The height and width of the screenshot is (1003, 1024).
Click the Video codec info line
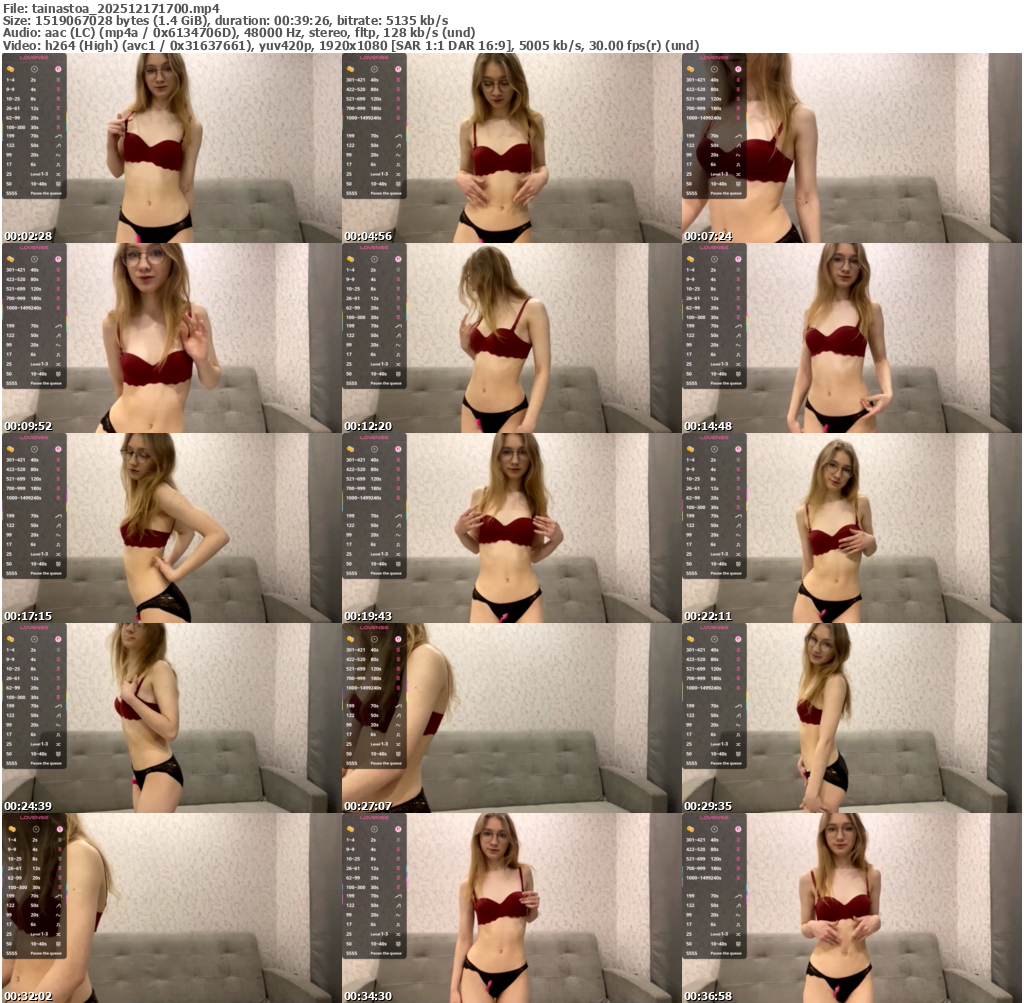tap(350, 45)
